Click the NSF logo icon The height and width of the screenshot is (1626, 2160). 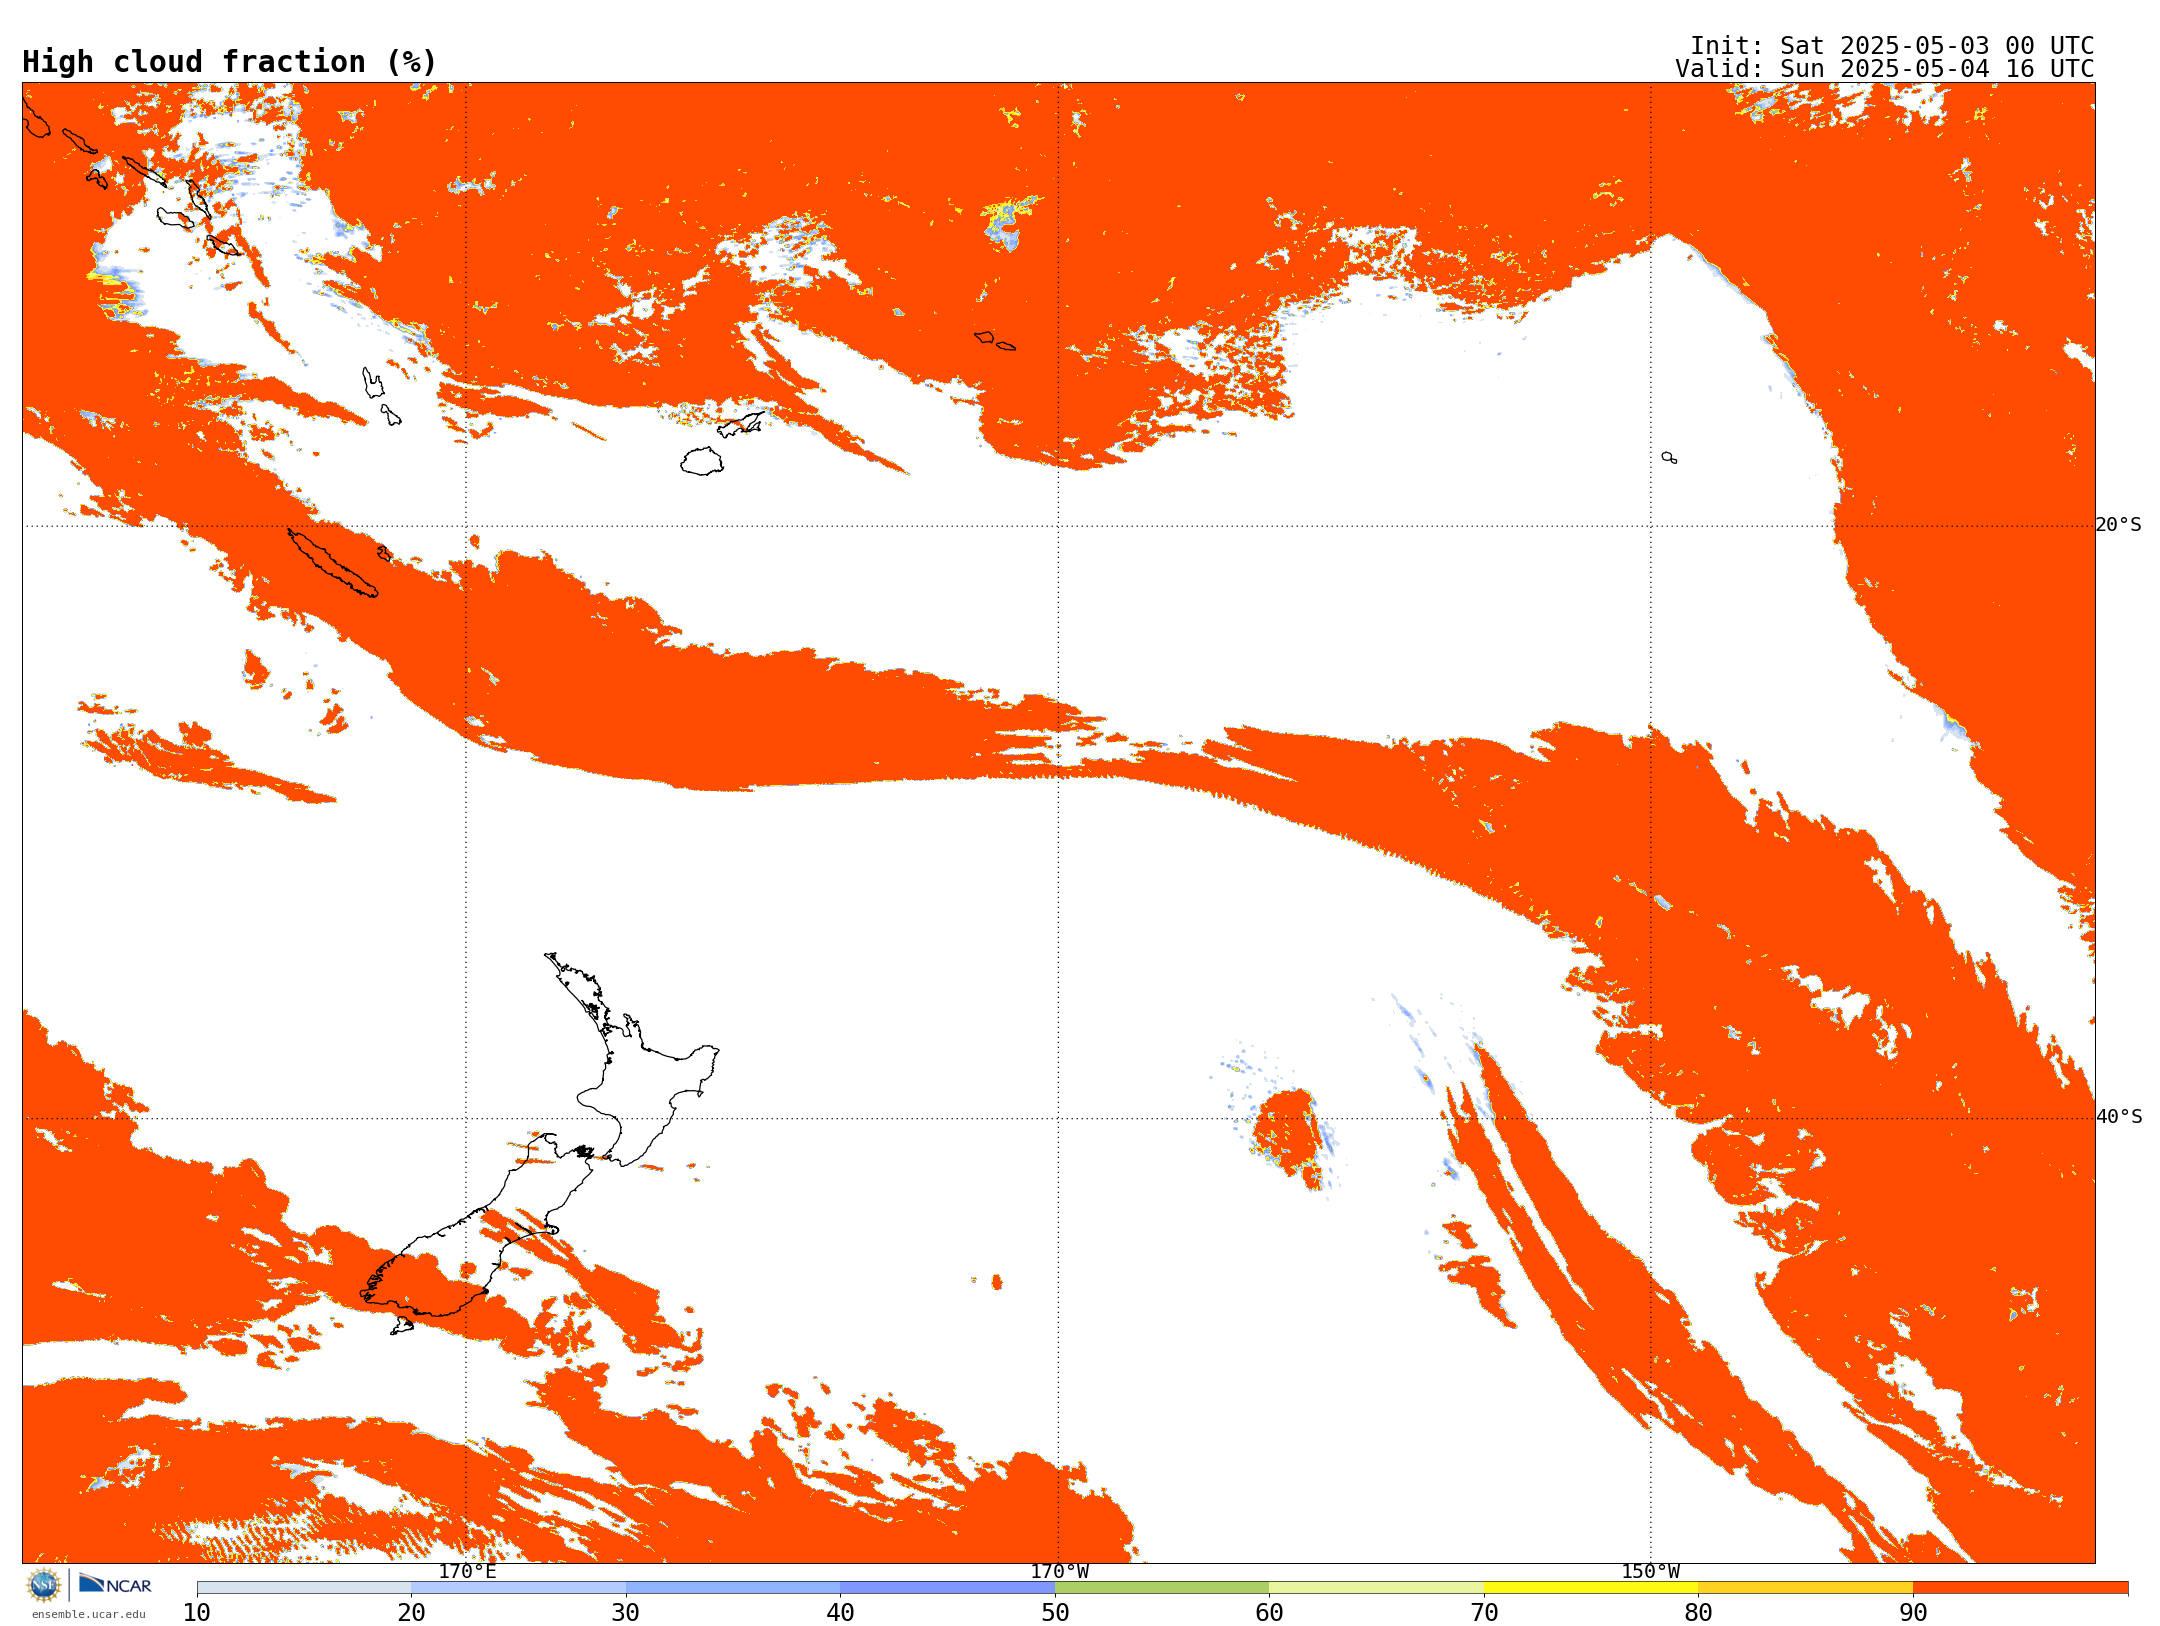click(x=44, y=1585)
